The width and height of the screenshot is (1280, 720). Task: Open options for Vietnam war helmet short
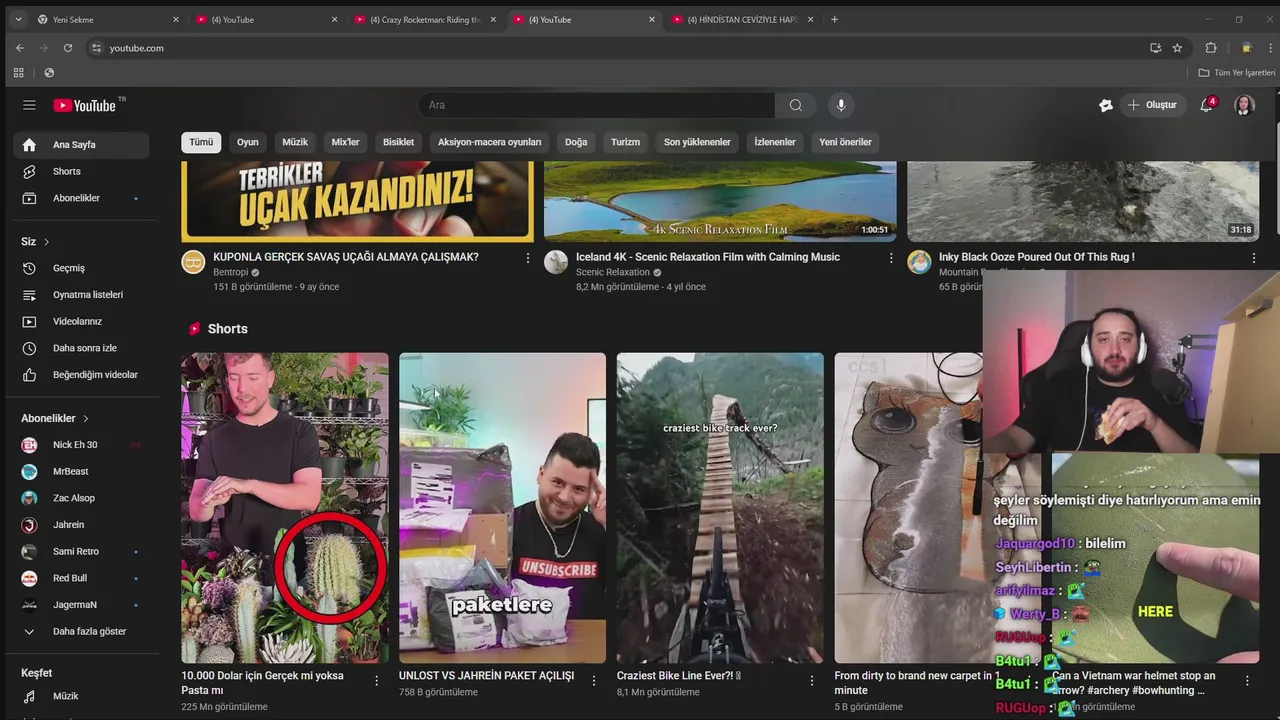[1247, 680]
